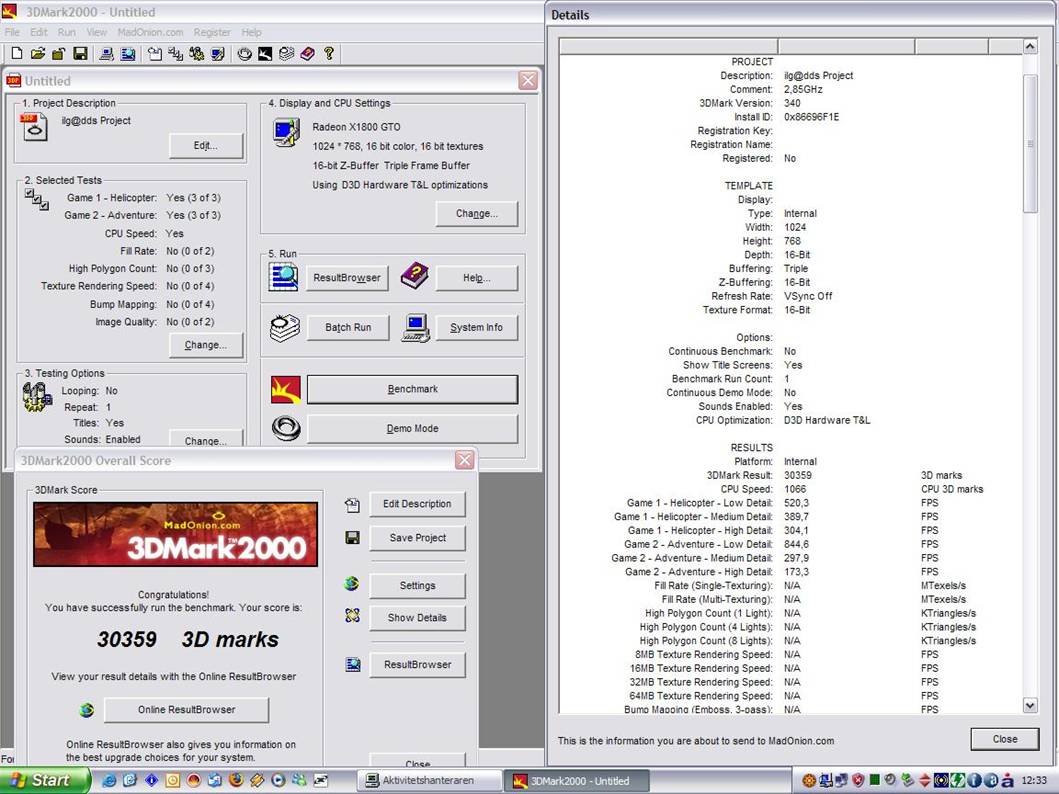Open System Info
This screenshot has height=794, width=1059.
tap(477, 327)
